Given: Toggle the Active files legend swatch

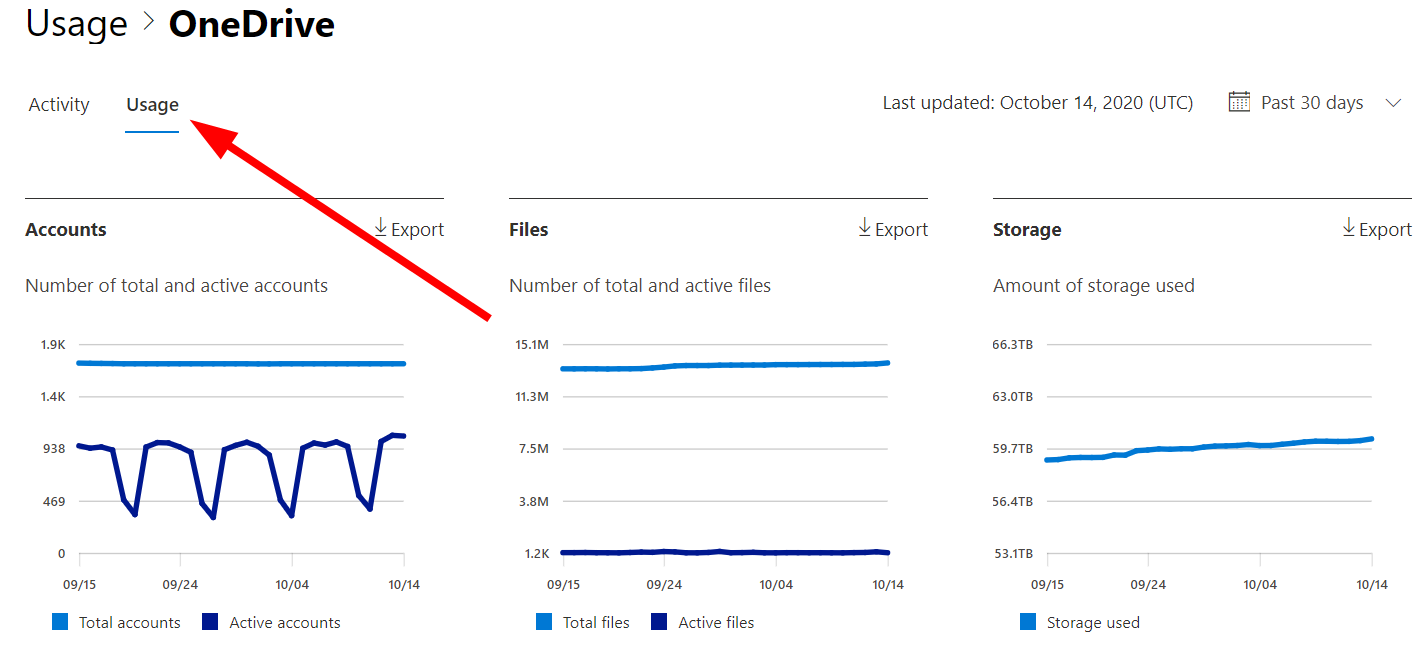Looking at the screenshot, I should point(659,622).
